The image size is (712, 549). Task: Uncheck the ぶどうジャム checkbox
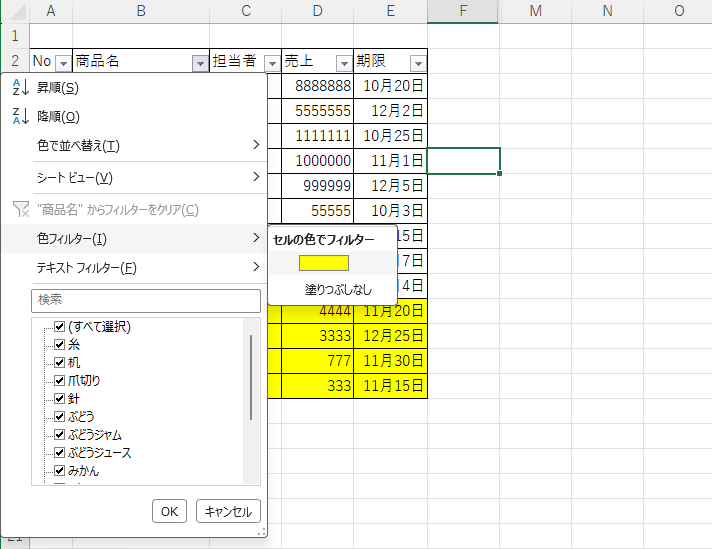(x=59, y=434)
